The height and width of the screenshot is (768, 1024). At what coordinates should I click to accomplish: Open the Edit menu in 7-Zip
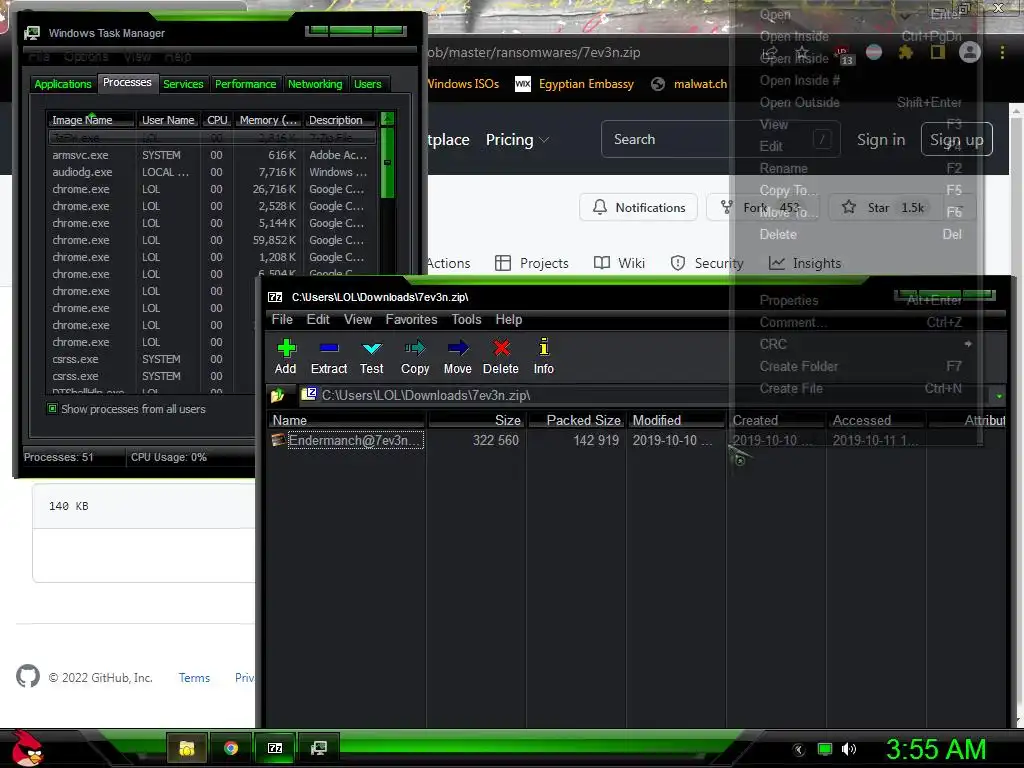(318, 319)
